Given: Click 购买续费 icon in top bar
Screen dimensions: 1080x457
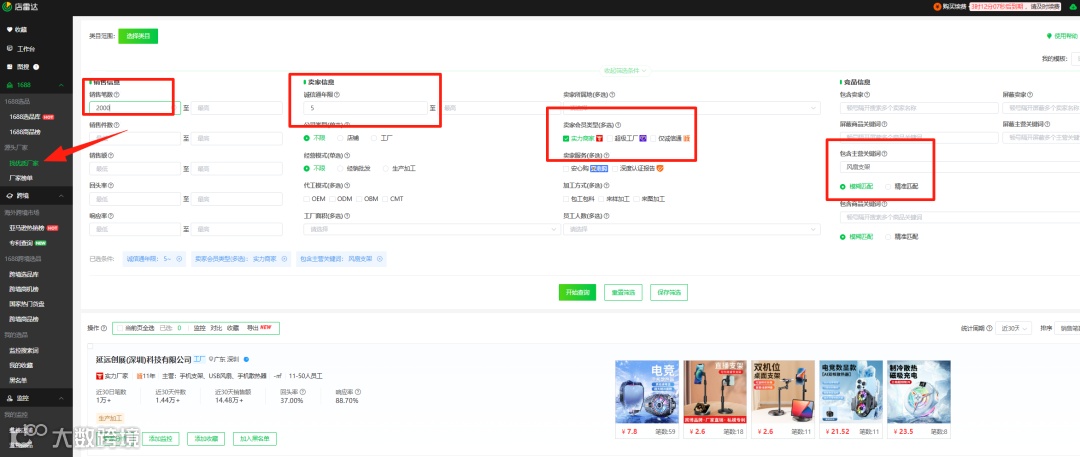Looking at the screenshot, I should 937,6.
